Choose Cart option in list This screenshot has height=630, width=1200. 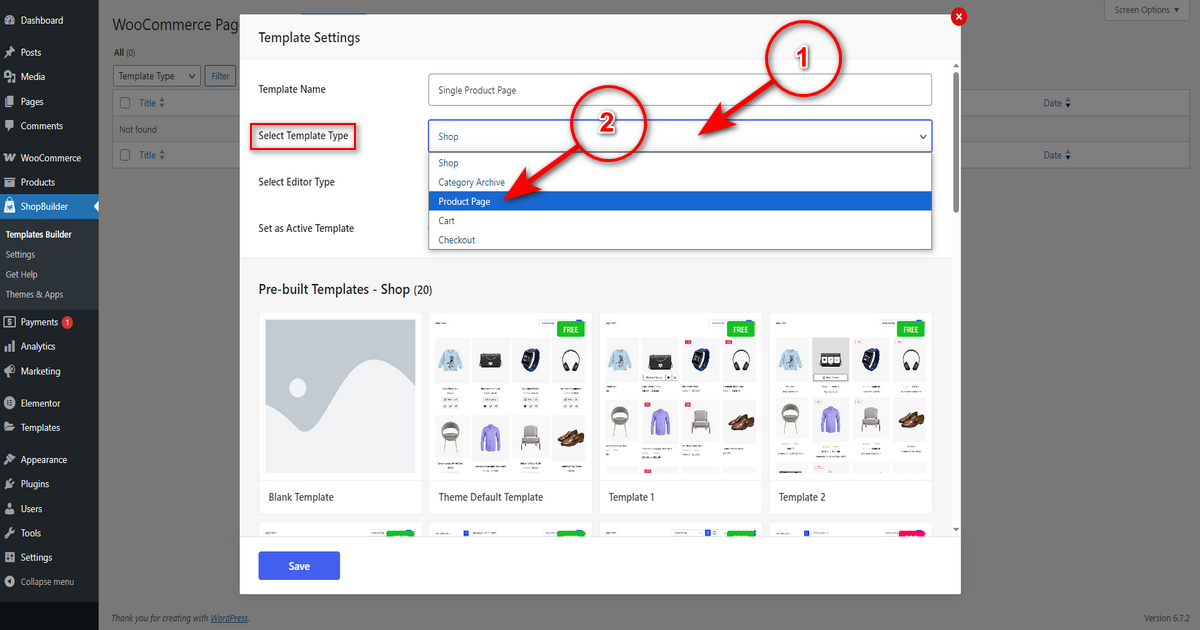(680, 220)
